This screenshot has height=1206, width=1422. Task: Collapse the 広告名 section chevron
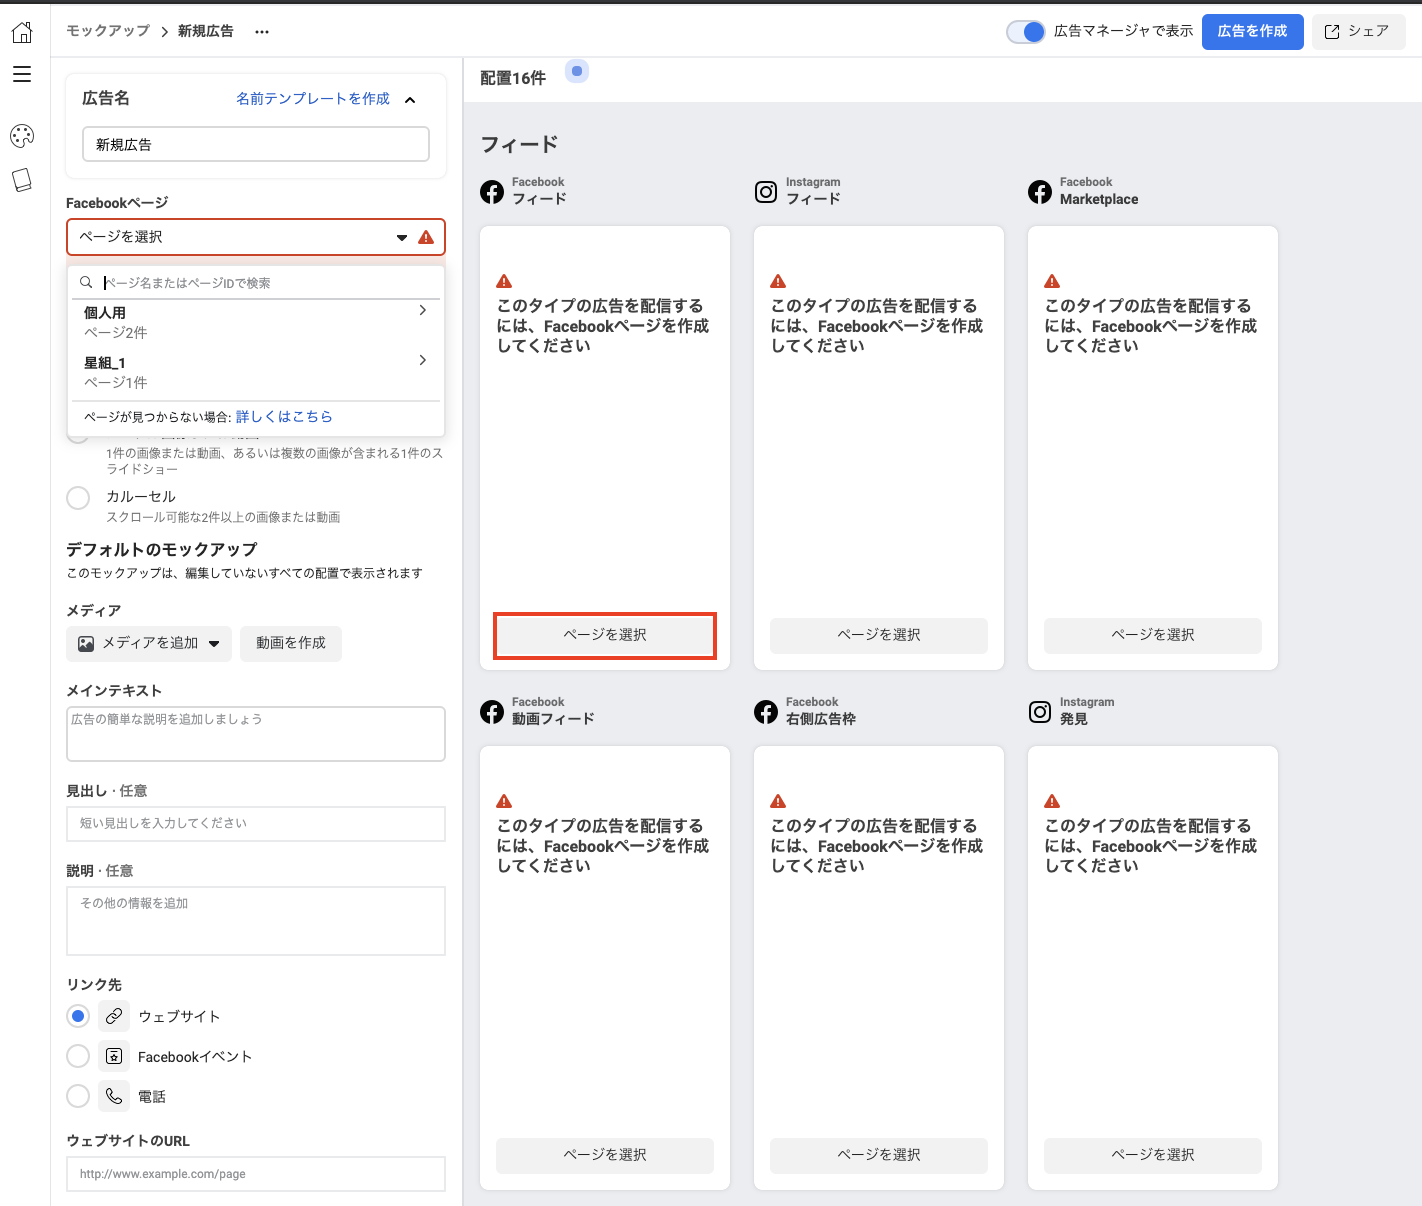tap(410, 99)
